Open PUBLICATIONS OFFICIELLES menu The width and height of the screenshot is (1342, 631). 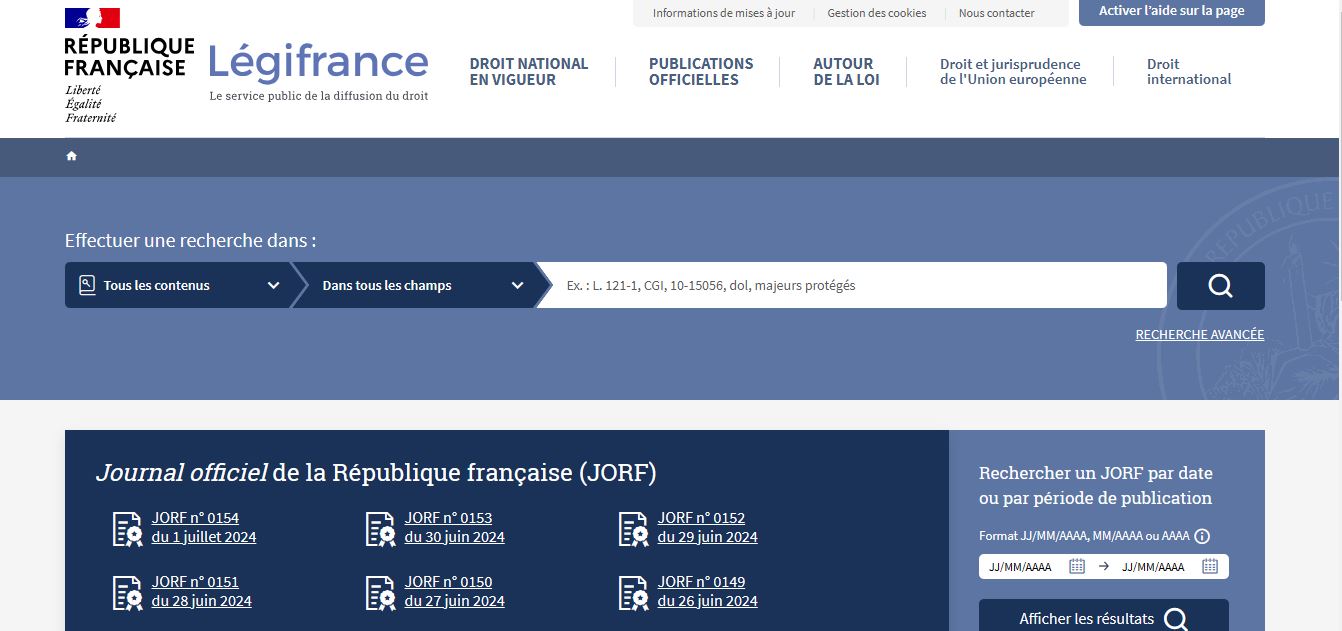(x=701, y=72)
